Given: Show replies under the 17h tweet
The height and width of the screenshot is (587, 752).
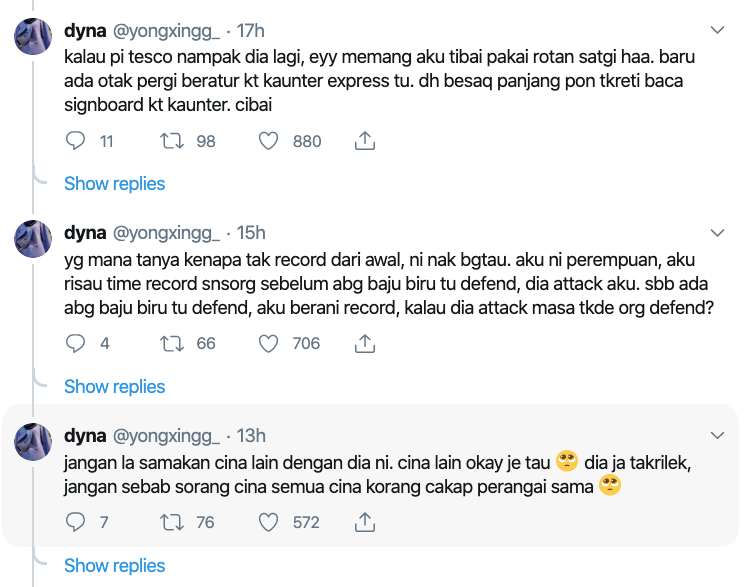Looking at the screenshot, I should (x=114, y=184).
